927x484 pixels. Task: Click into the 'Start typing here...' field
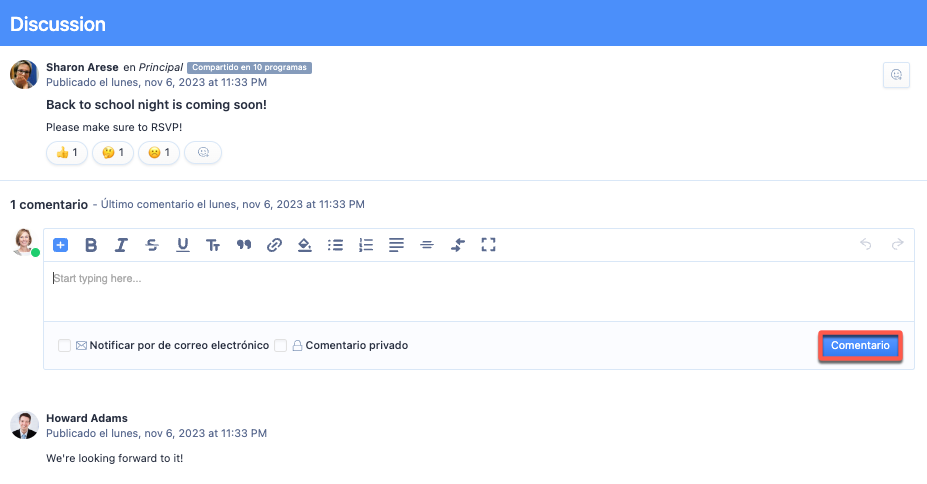(480, 290)
